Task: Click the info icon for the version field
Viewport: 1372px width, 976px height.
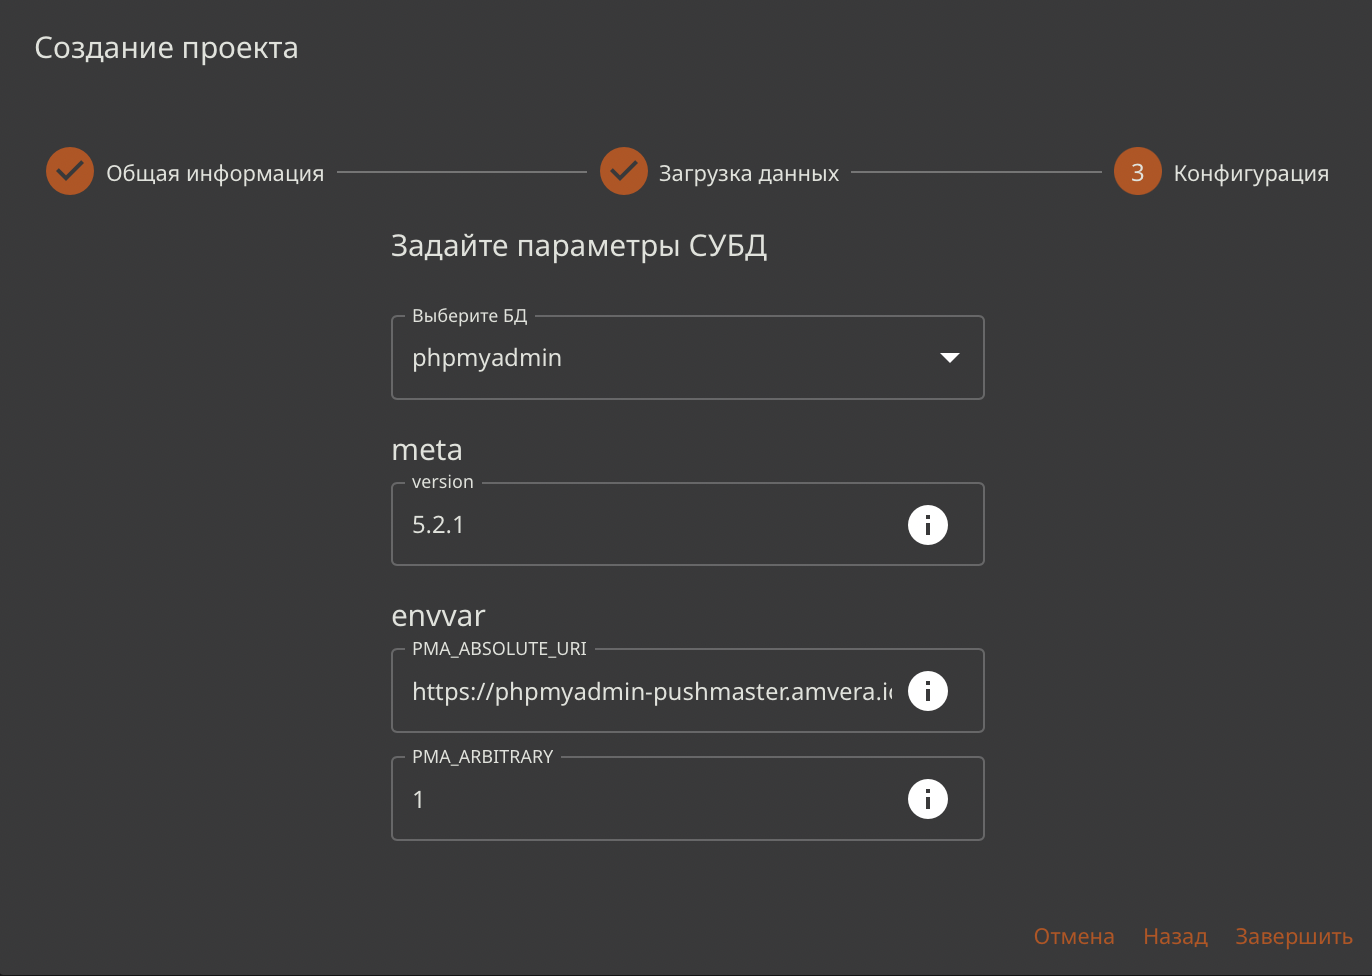Action: (x=928, y=525)
